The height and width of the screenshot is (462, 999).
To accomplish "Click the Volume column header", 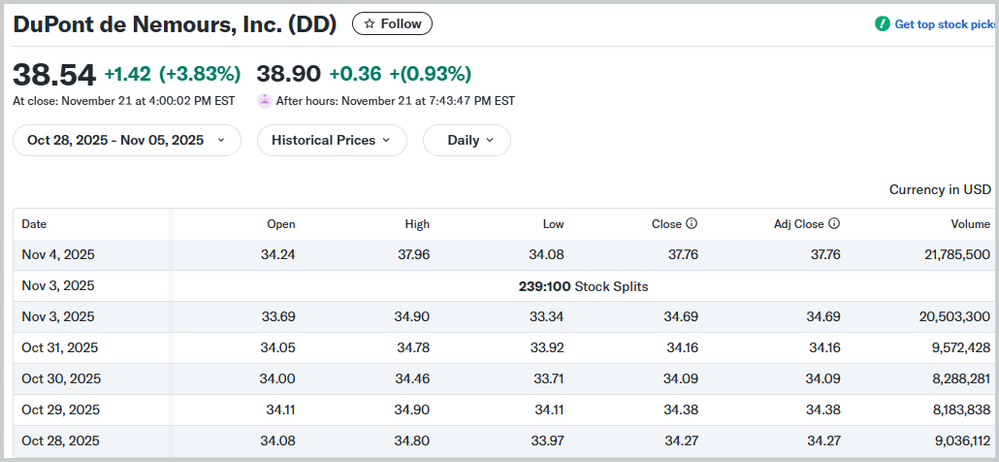I will tap(971, 225).
